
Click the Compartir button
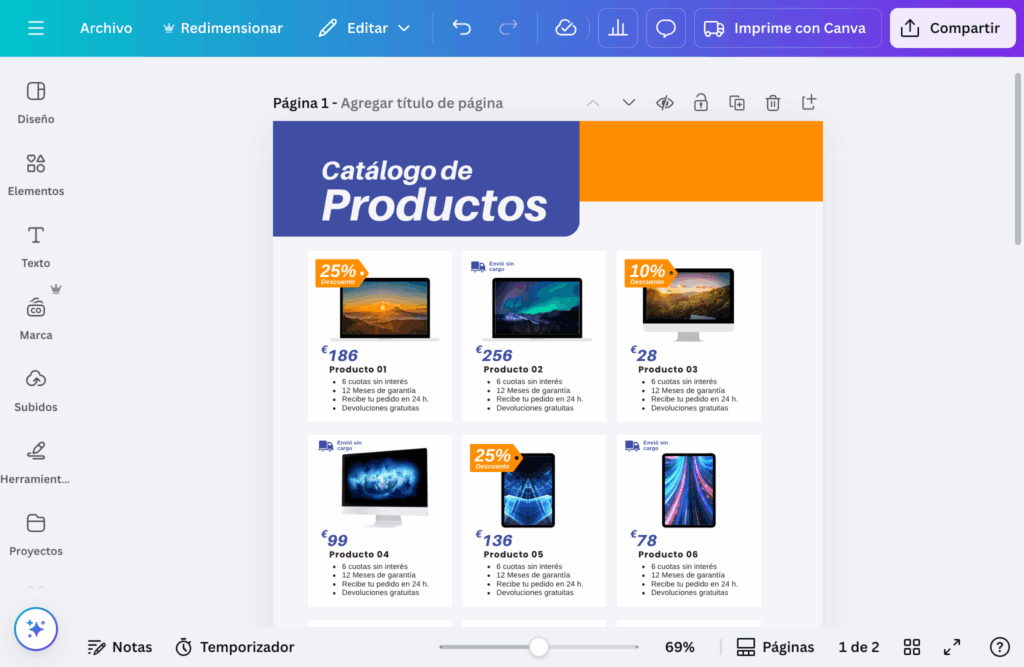951,28
